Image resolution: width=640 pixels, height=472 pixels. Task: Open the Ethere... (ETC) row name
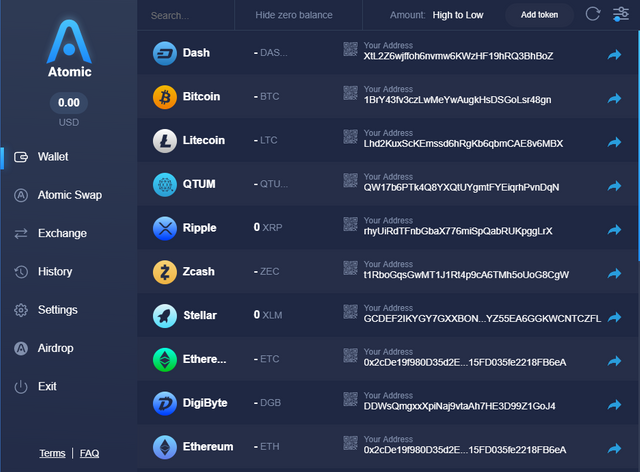click(x=204, y=359)
